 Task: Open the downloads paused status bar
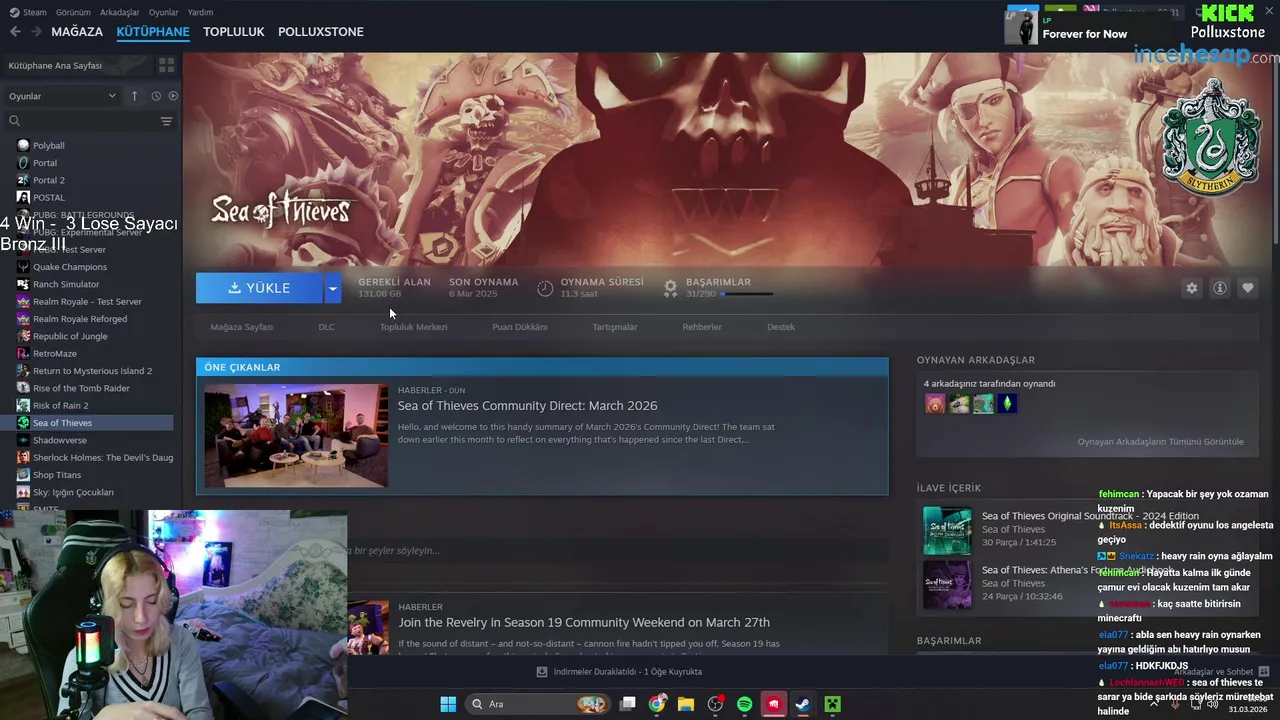coord(619,672)
